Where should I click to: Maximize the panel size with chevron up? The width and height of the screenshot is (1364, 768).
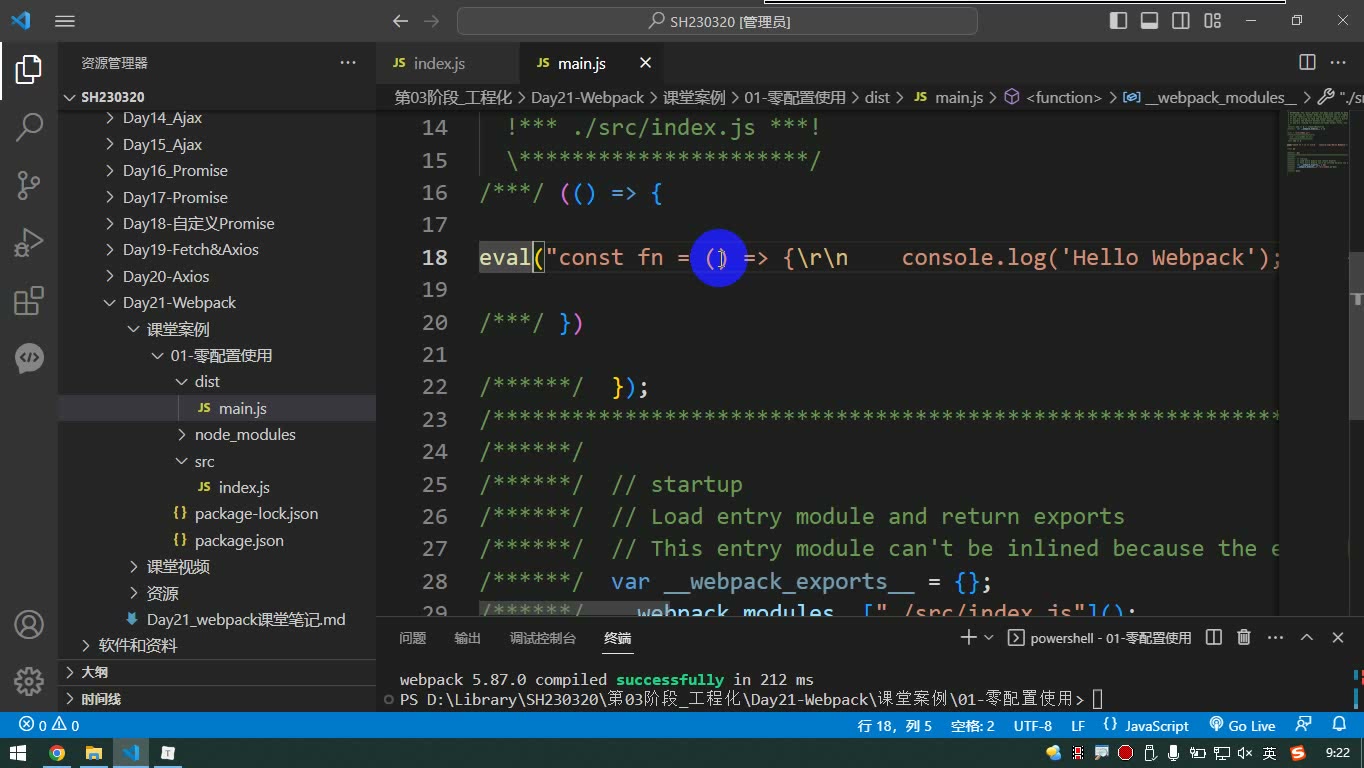(1306, 637)
